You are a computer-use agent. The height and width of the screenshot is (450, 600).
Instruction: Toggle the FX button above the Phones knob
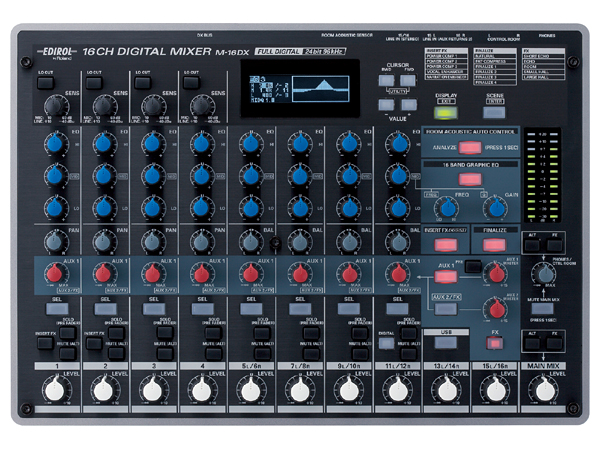tap(554, 245)
